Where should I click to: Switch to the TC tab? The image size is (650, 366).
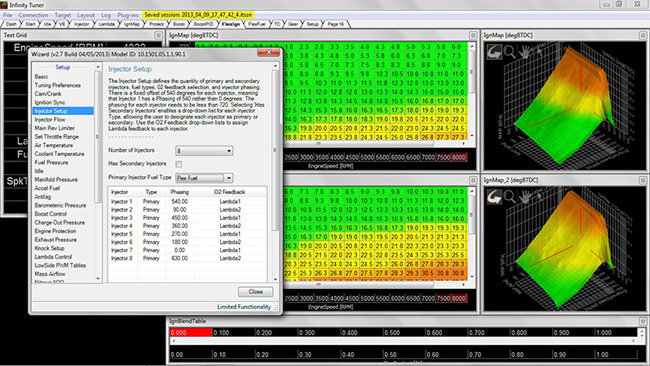(x=277, y=24)
